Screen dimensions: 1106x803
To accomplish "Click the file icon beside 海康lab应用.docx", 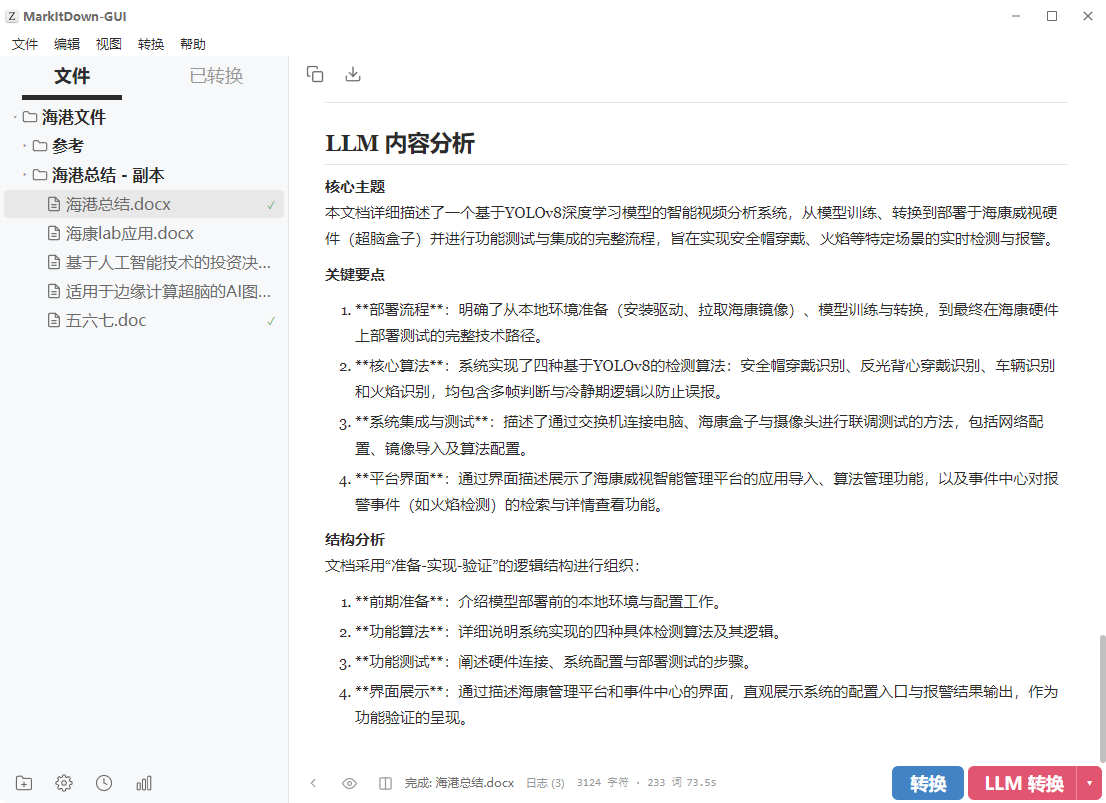I will [x=54, y=233].
